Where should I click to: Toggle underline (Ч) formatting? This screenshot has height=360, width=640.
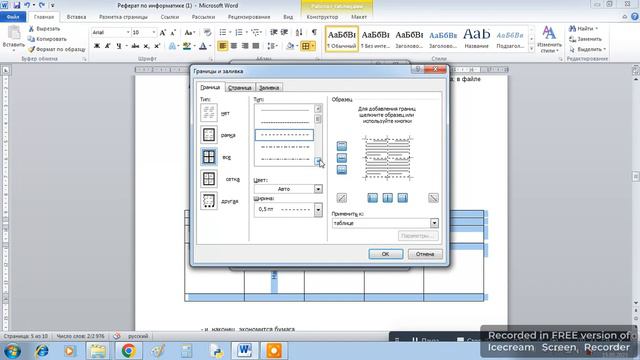point(118,46)
